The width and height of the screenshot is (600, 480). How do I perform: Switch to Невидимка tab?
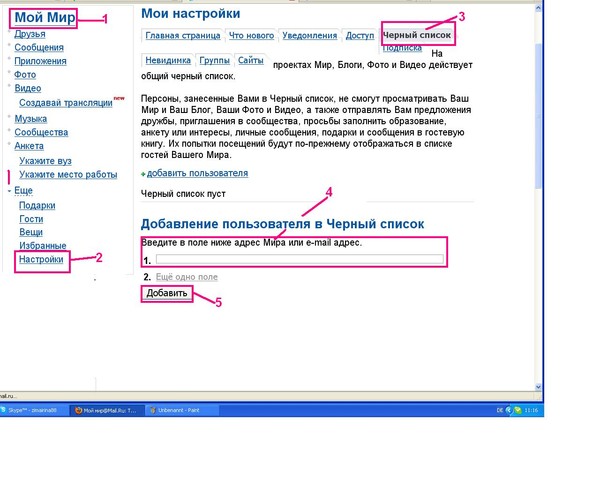pos(168,60)
